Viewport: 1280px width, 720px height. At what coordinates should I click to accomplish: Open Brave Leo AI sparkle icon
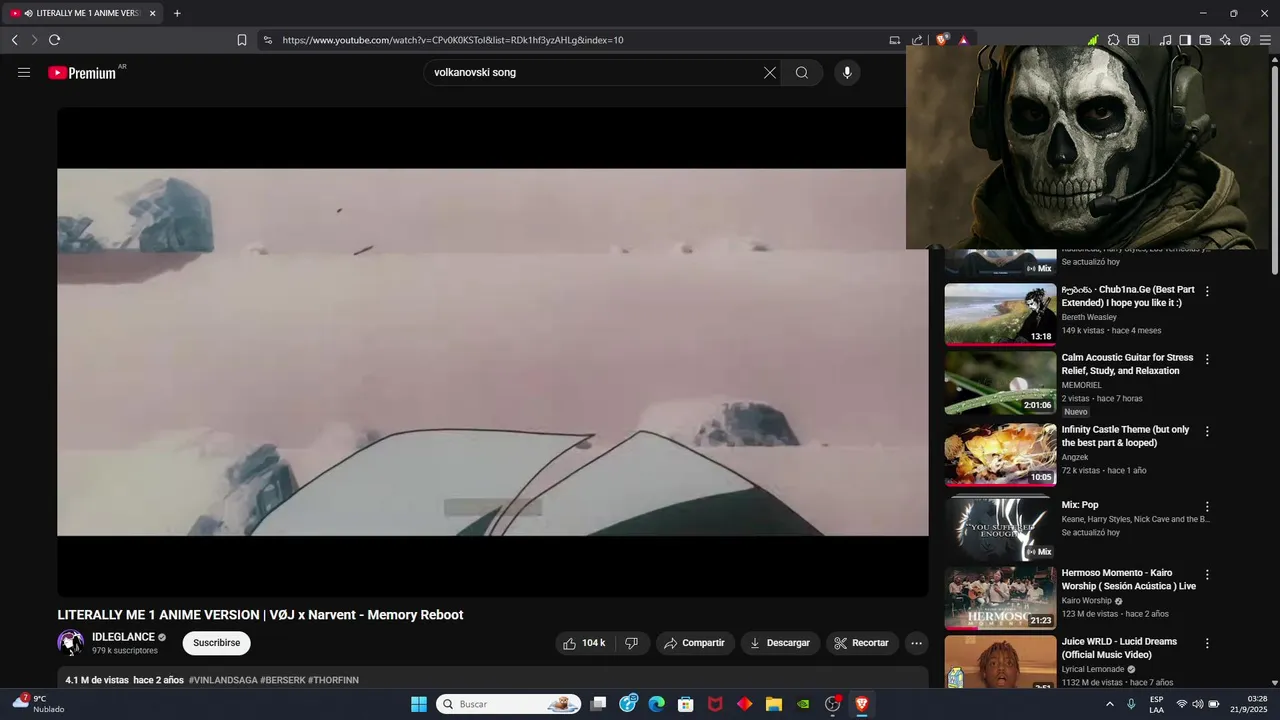point(1225,40)
